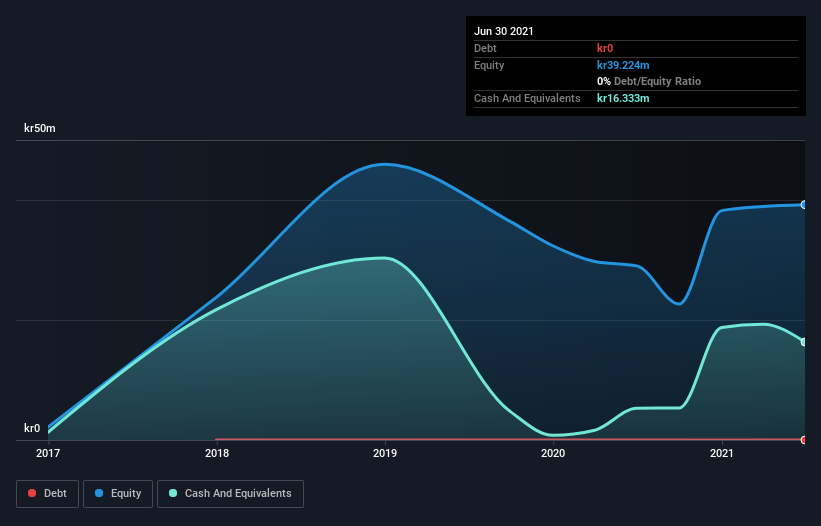The image size is (821, 526).
Task: Click the kr16.333m Cash value
Action: pyautogui.click(x=623, y=98)
